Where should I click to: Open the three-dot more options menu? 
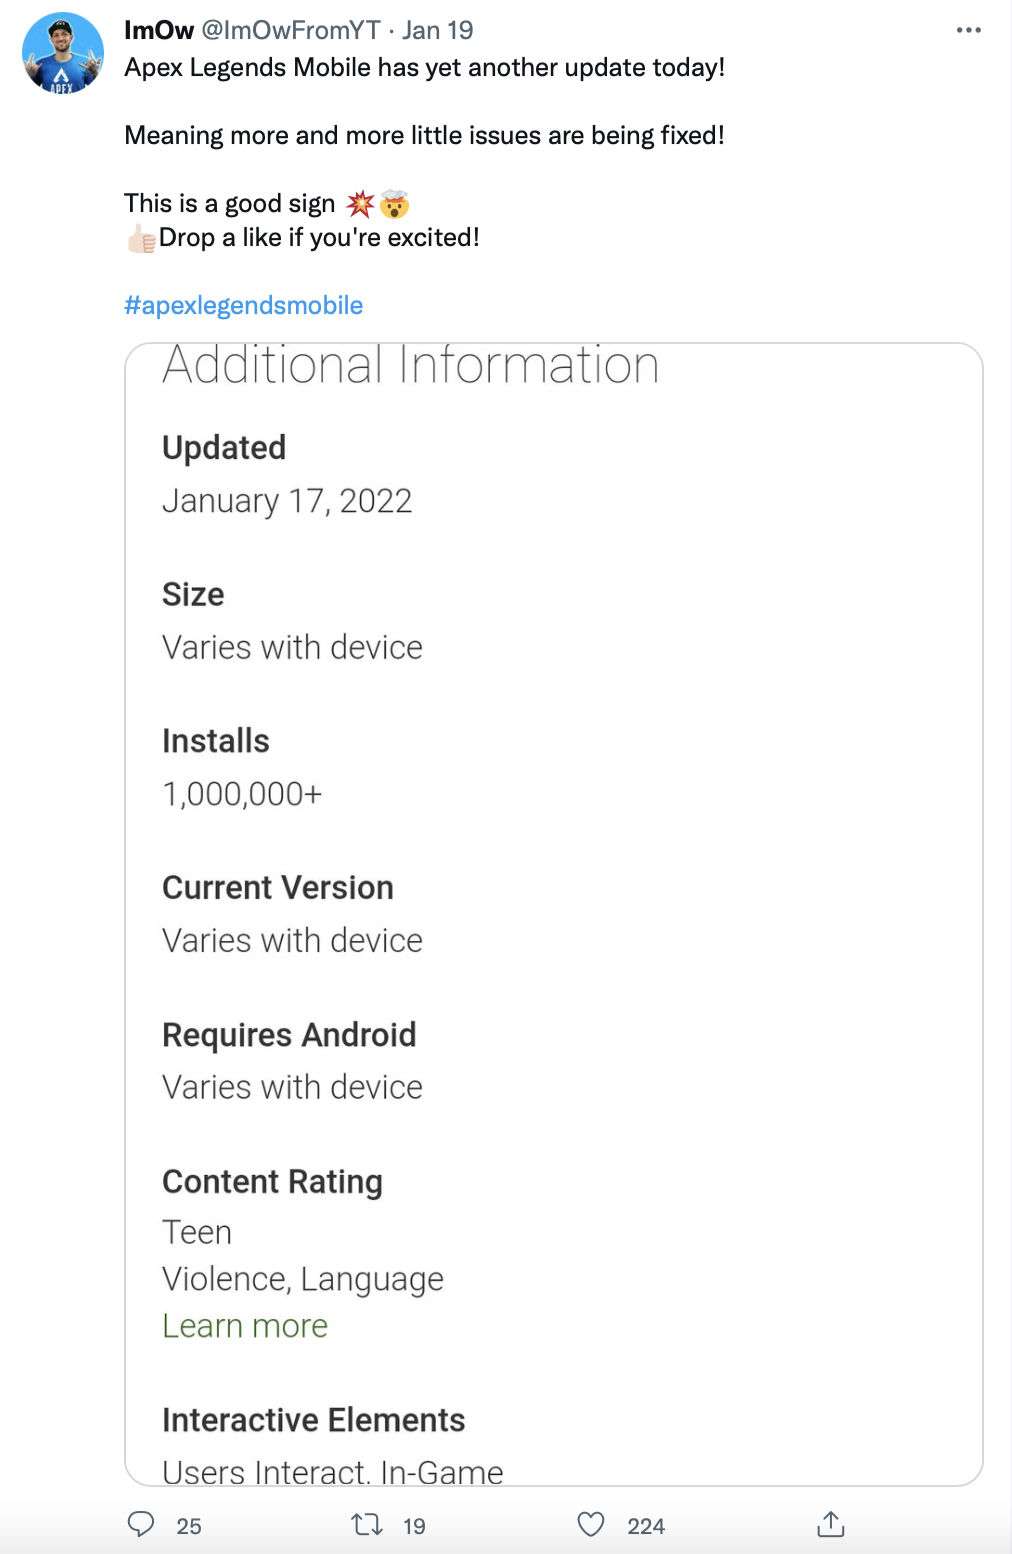968,30
